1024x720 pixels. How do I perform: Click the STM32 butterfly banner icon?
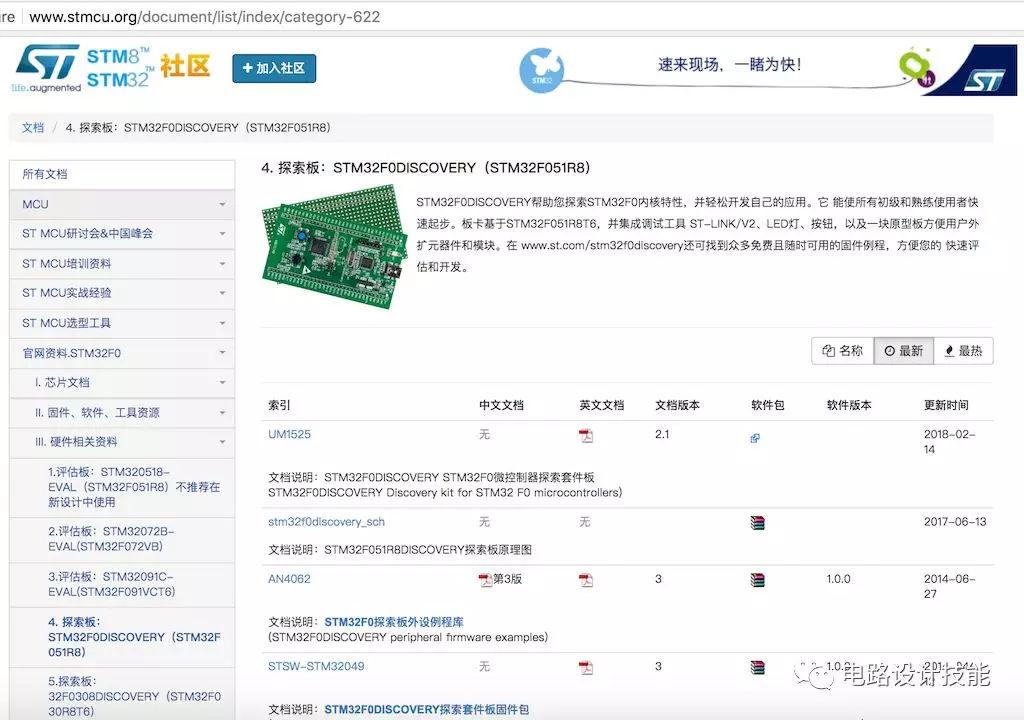pyautogui.click(x=541, y=71)
